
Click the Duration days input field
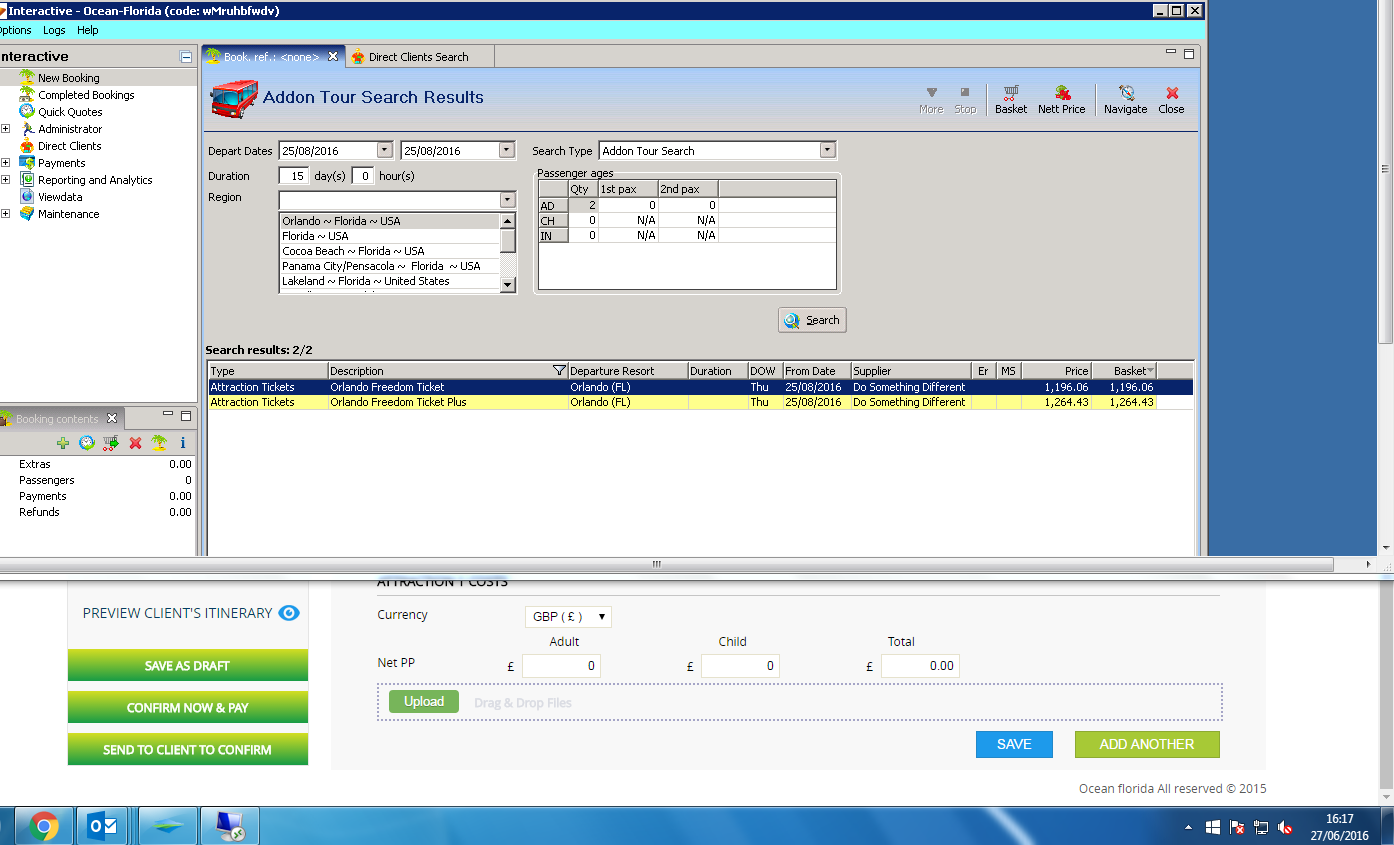294,176
